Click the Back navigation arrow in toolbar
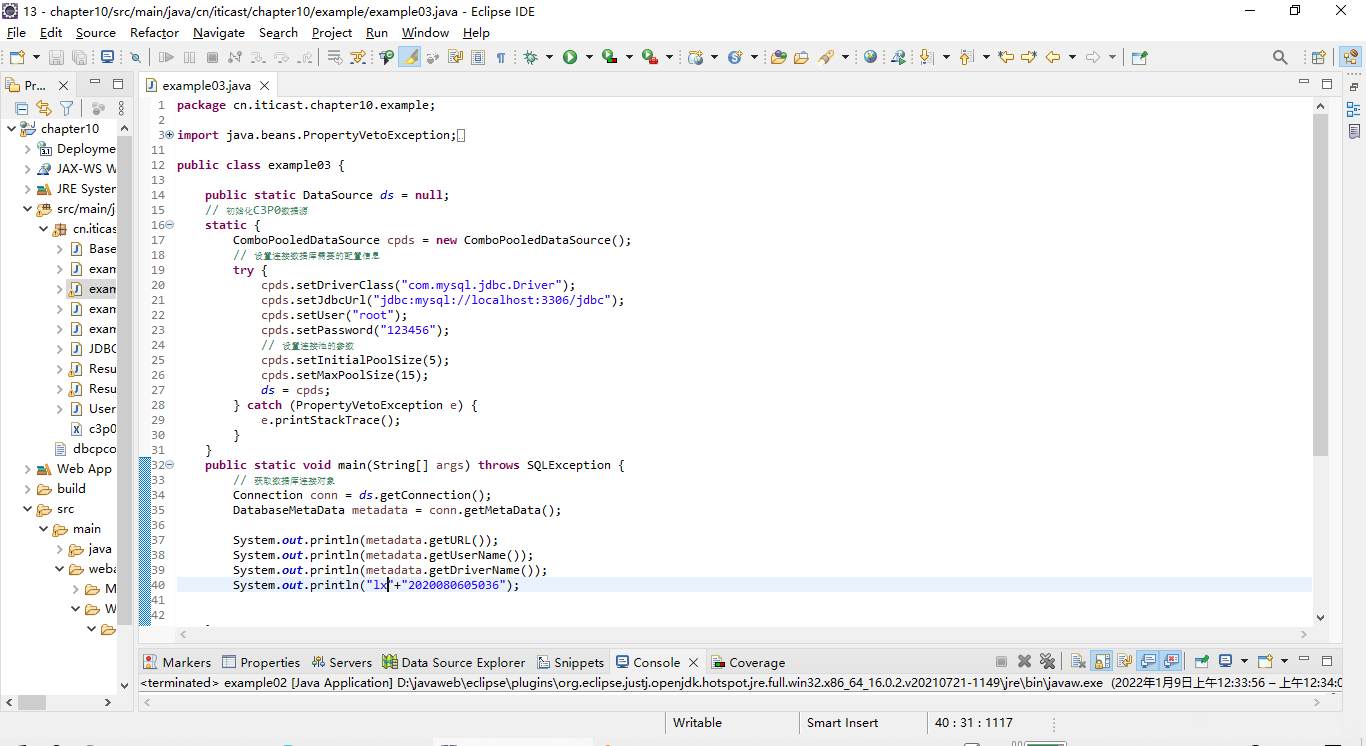 click(x=1052, y=57)
